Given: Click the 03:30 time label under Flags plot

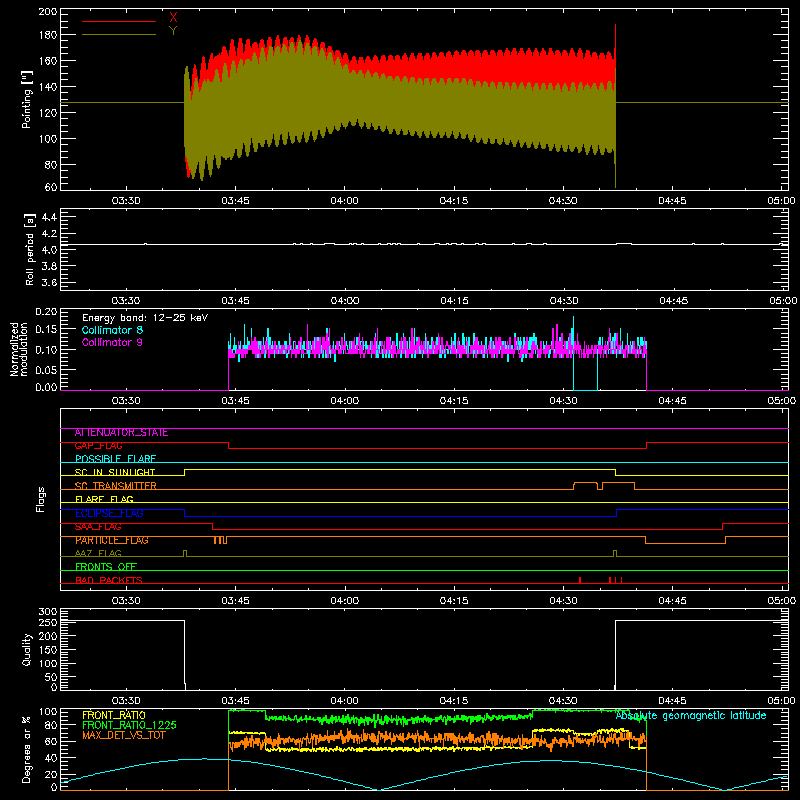Looking at the screenshot, I should [126, 601].
